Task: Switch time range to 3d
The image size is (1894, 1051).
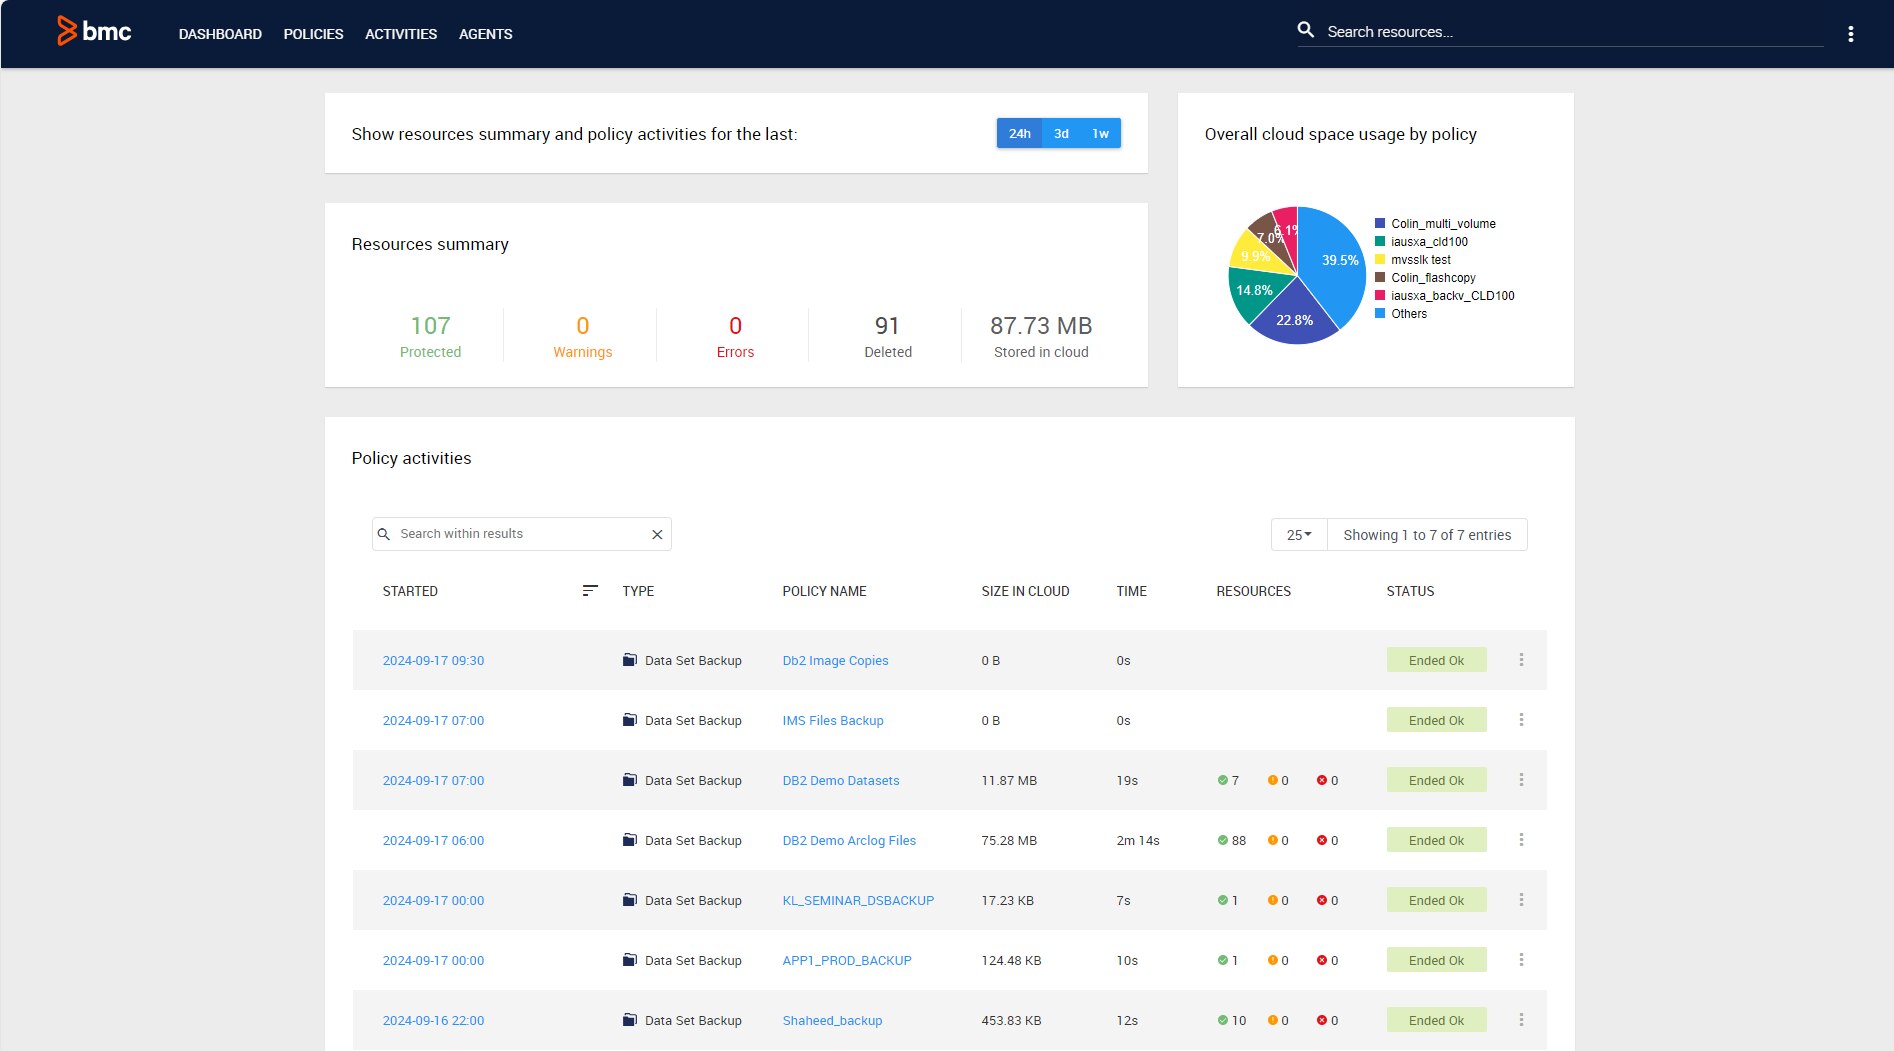Action: 1061,134
